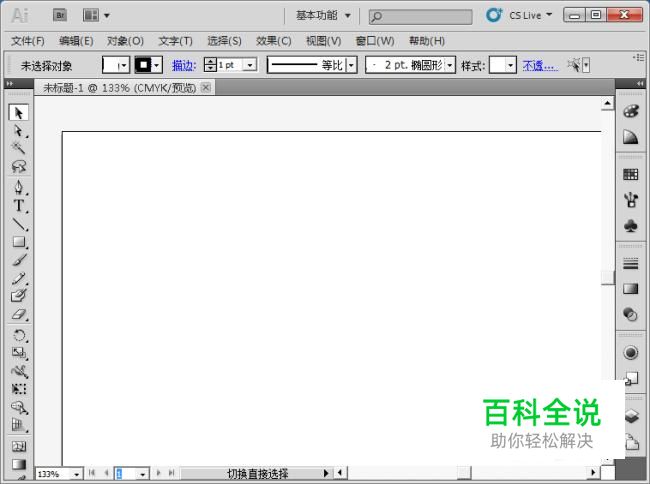Select the Rotate tool
The width and height of the screenshot is (650, 484).
click(19, 335)
